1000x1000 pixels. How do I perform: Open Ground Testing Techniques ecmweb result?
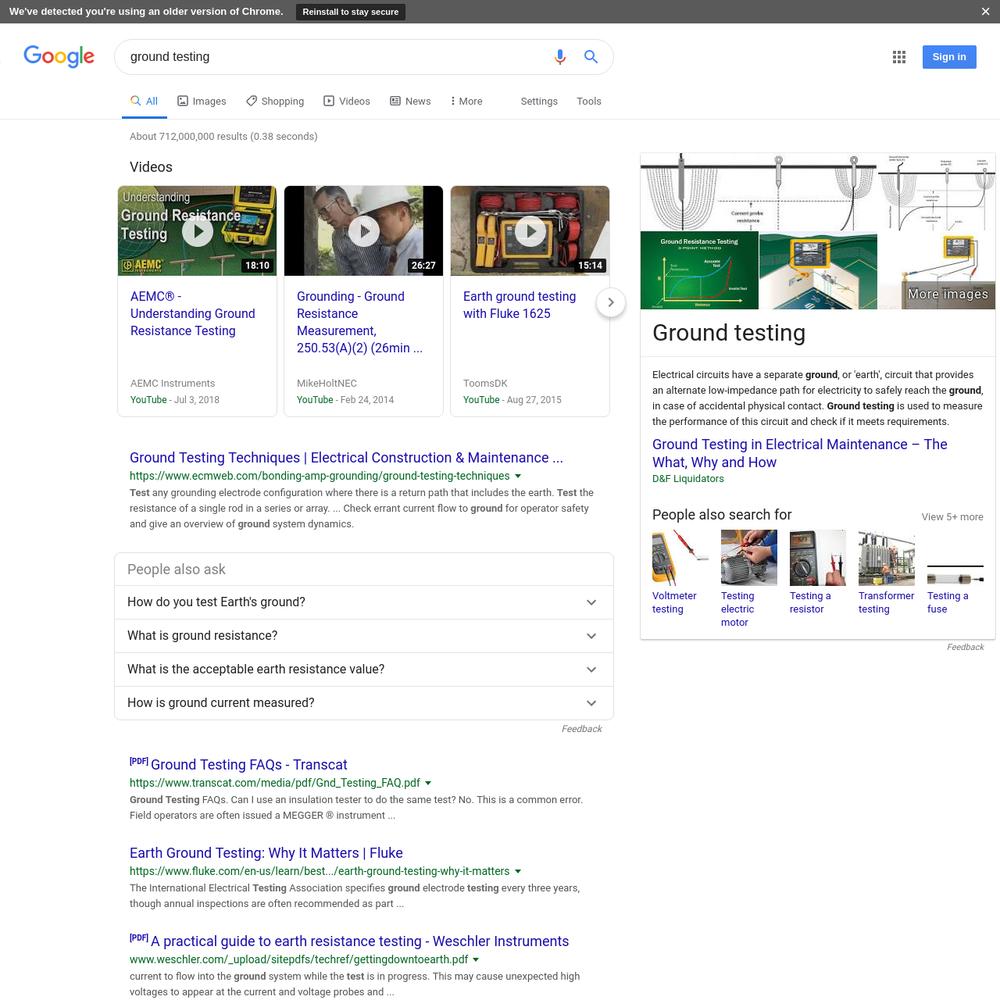pos(346,458)
